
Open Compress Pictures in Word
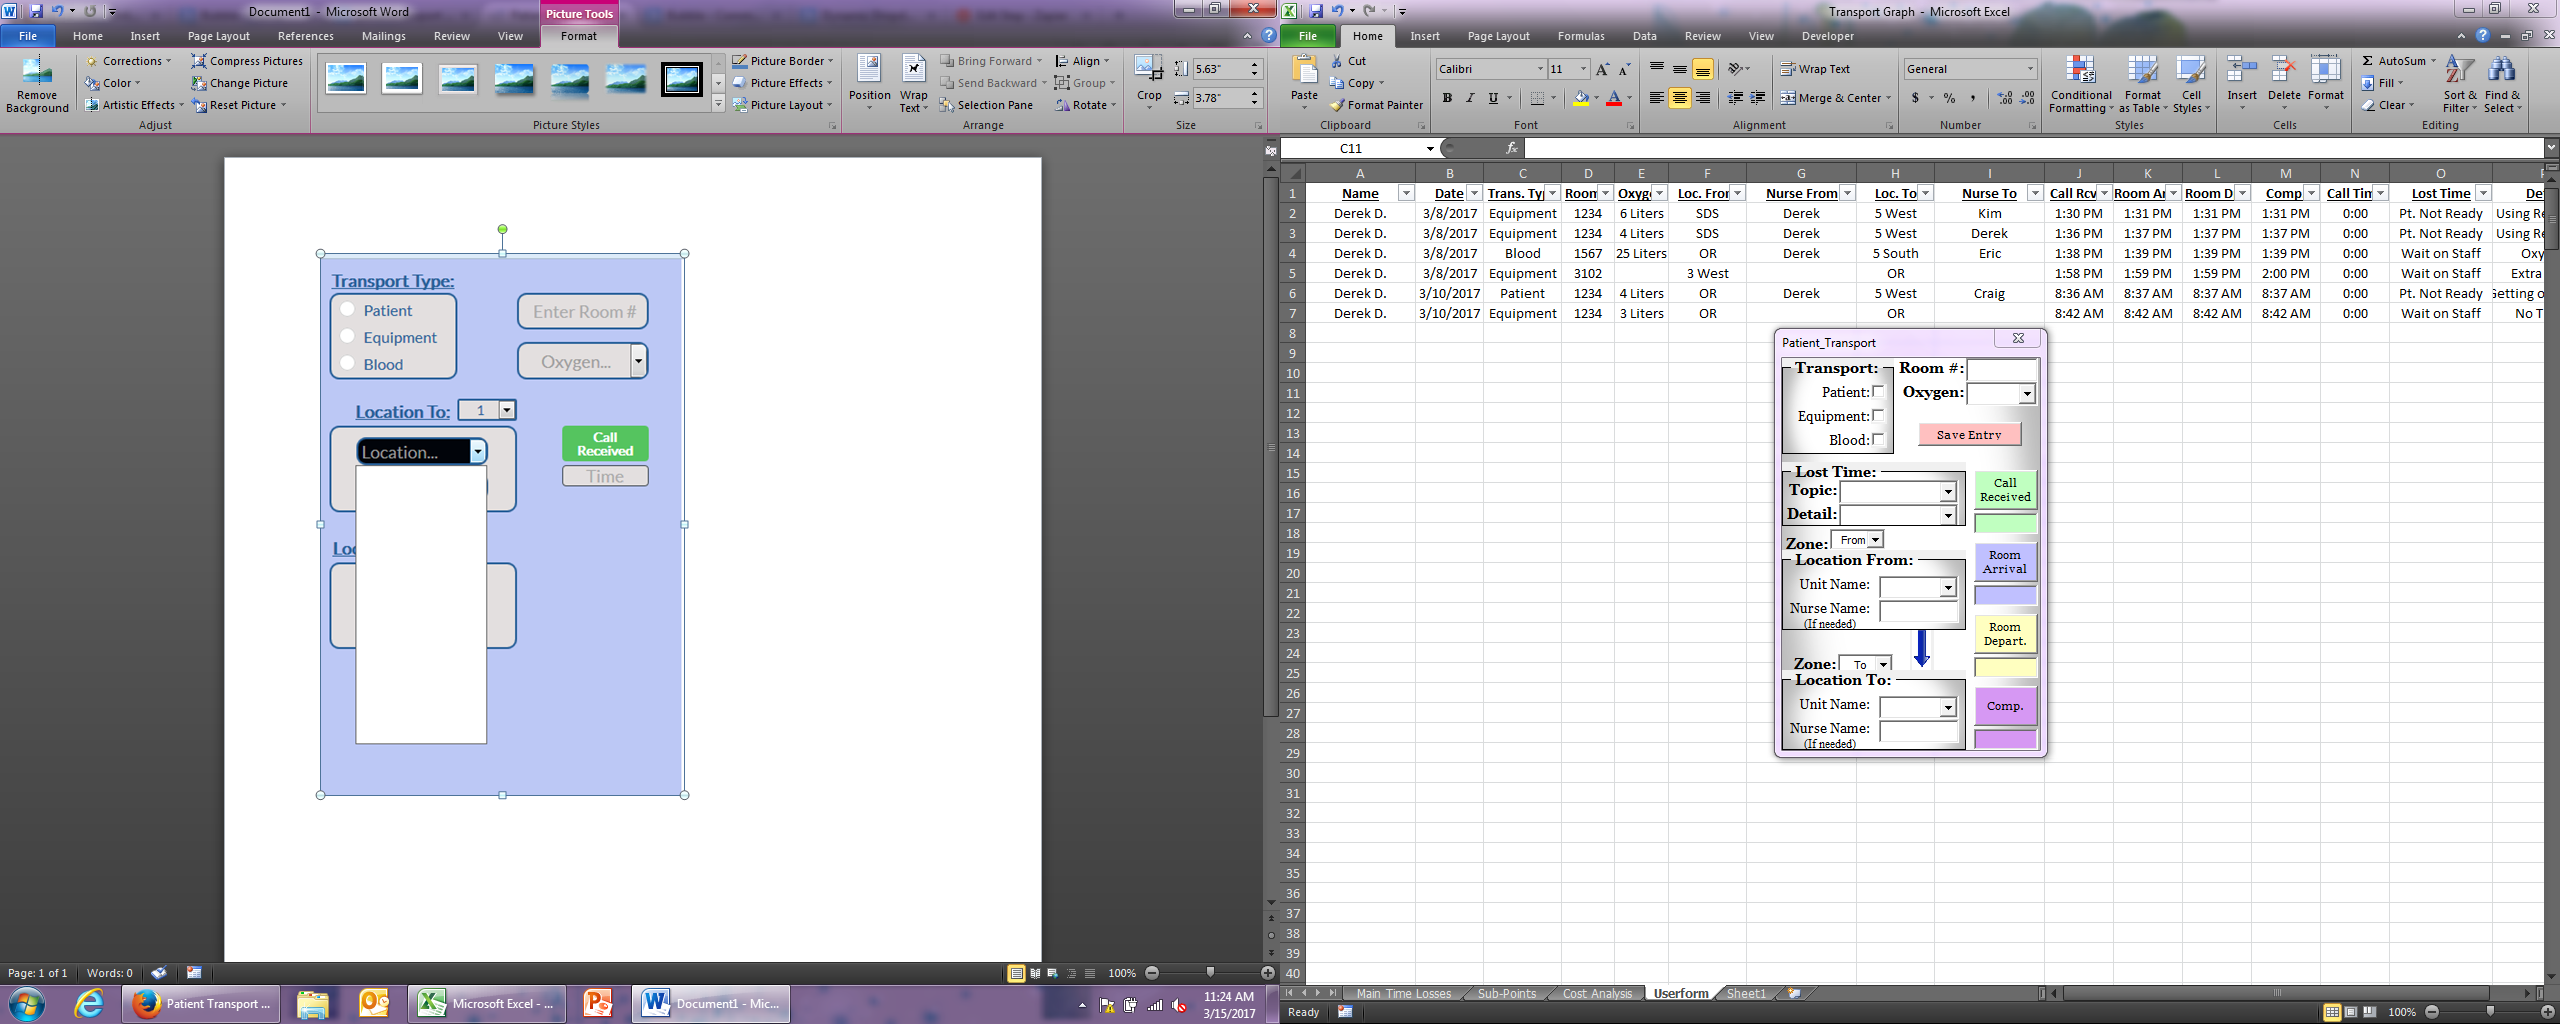click(x=247, y=61)
